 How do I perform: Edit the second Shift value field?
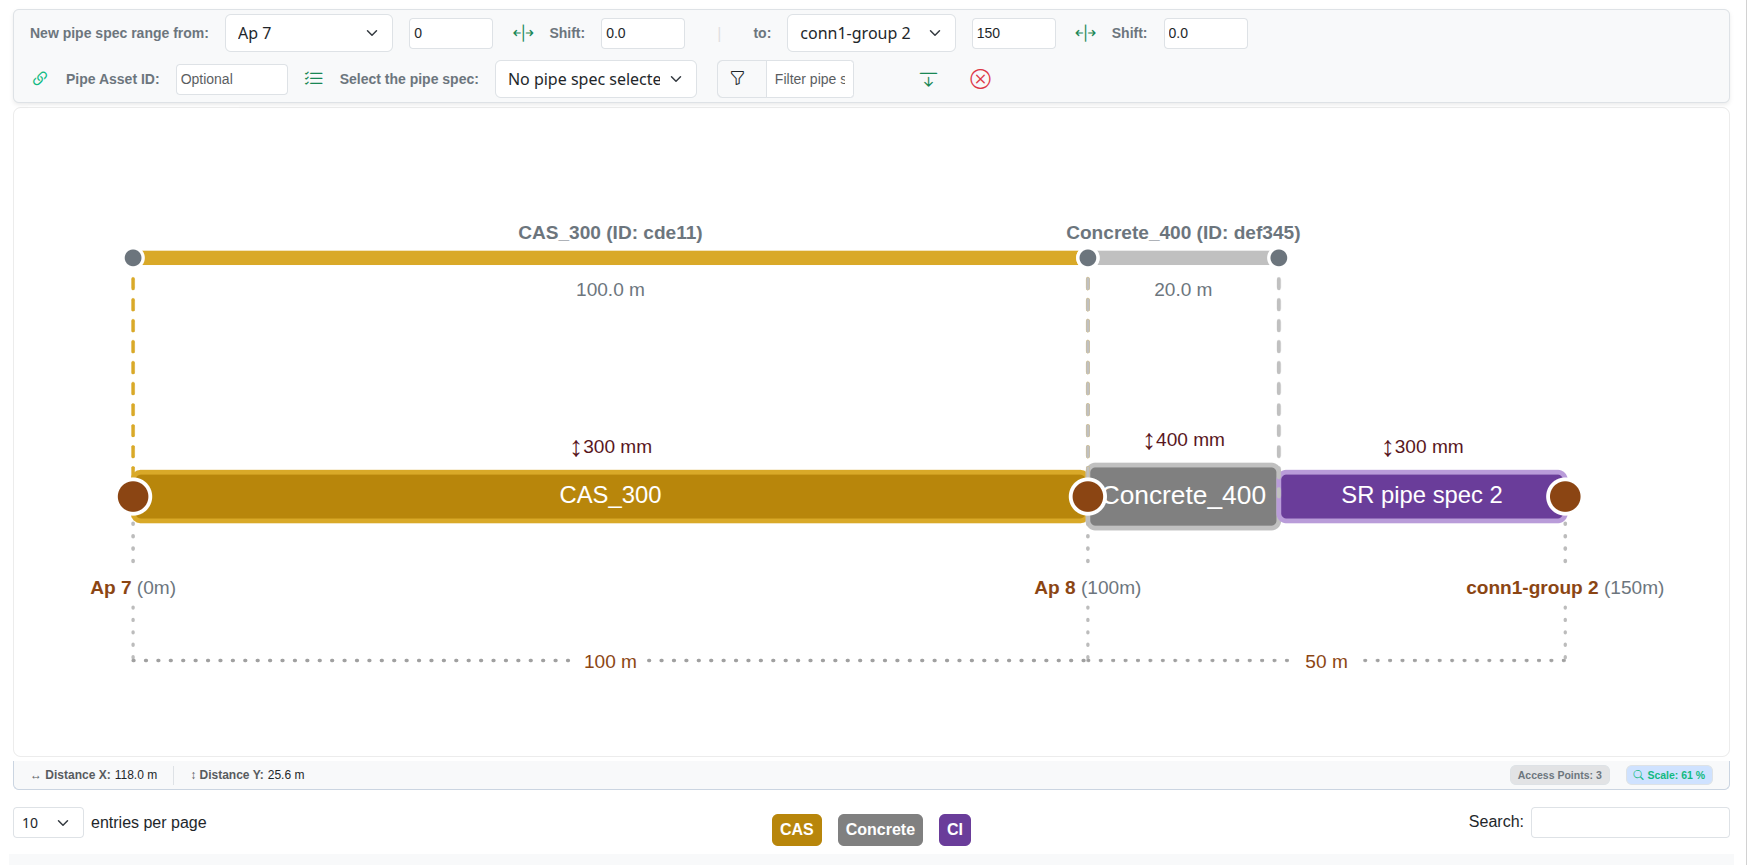[x=1205, y=33]
